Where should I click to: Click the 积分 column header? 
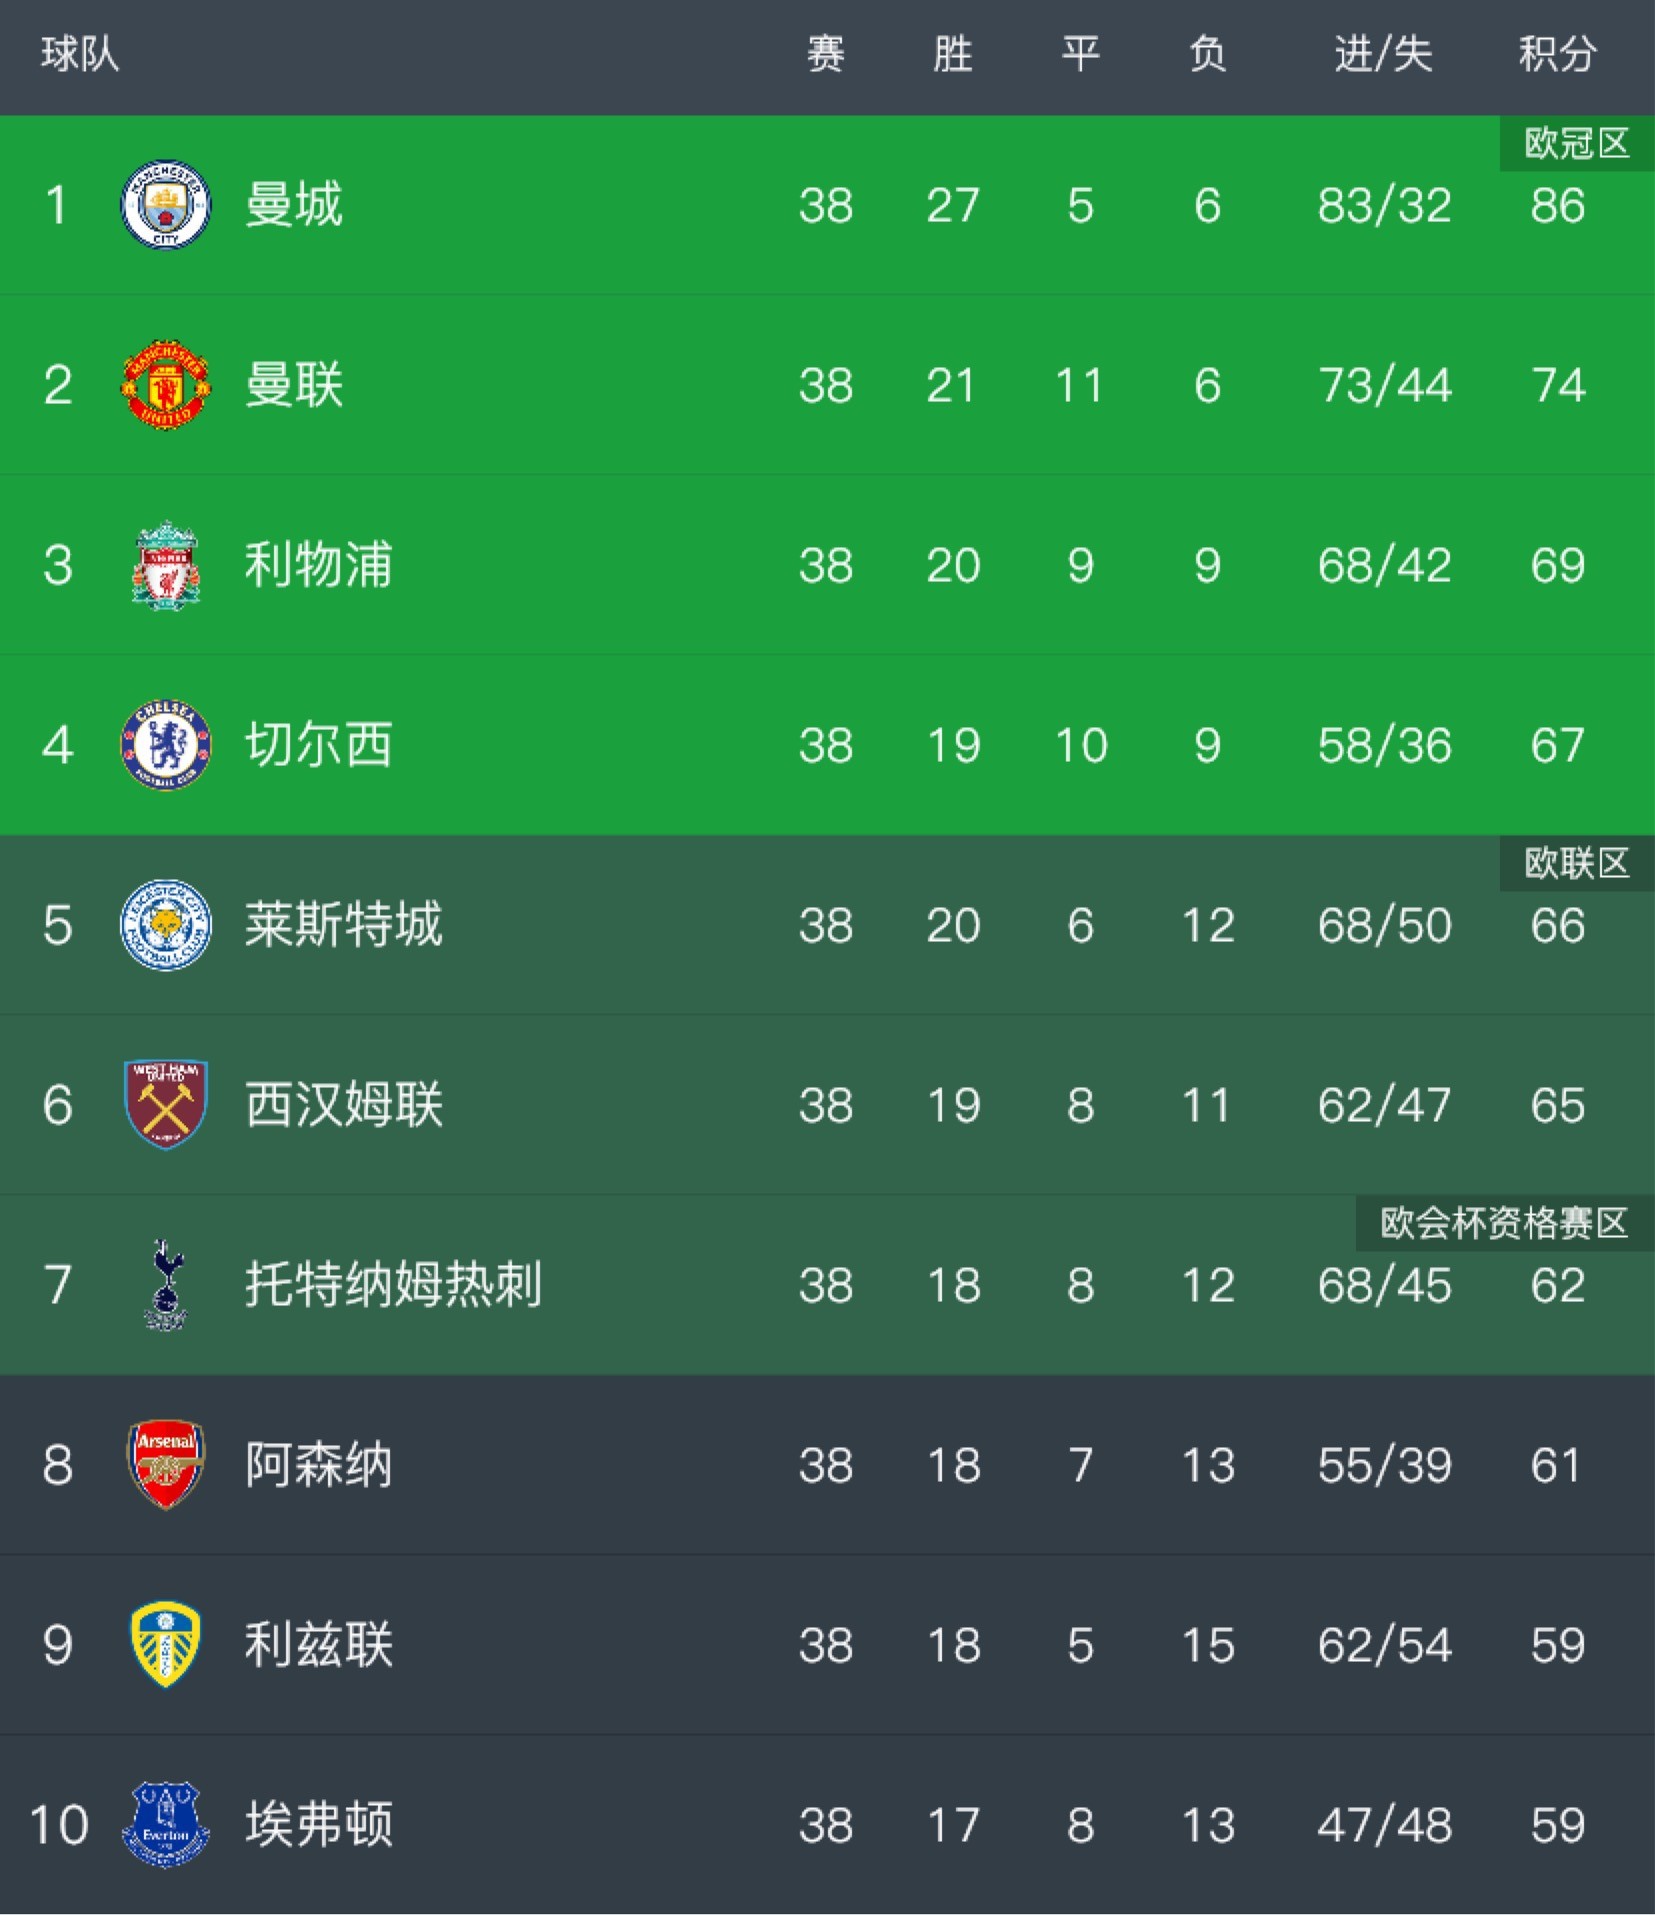(x=1557, y=54)
